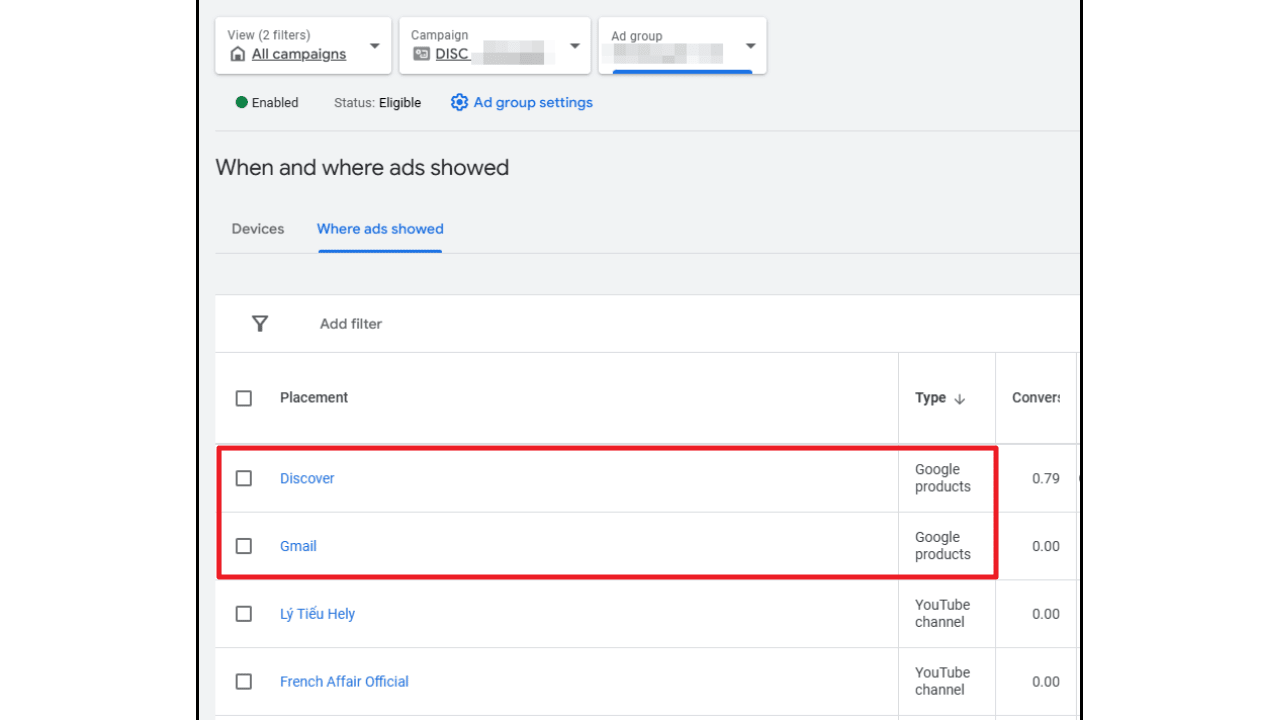Image resolution: width=1280 pixels, height=720 pixels.
Task: Open Ad group settings link
Action: pos(533,102)
